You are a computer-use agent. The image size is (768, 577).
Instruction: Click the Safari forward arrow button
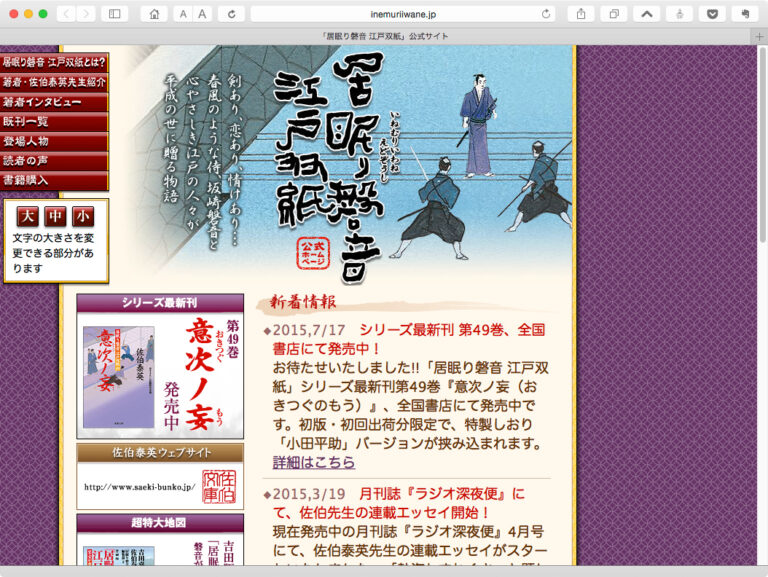click(x=86, y=14)
